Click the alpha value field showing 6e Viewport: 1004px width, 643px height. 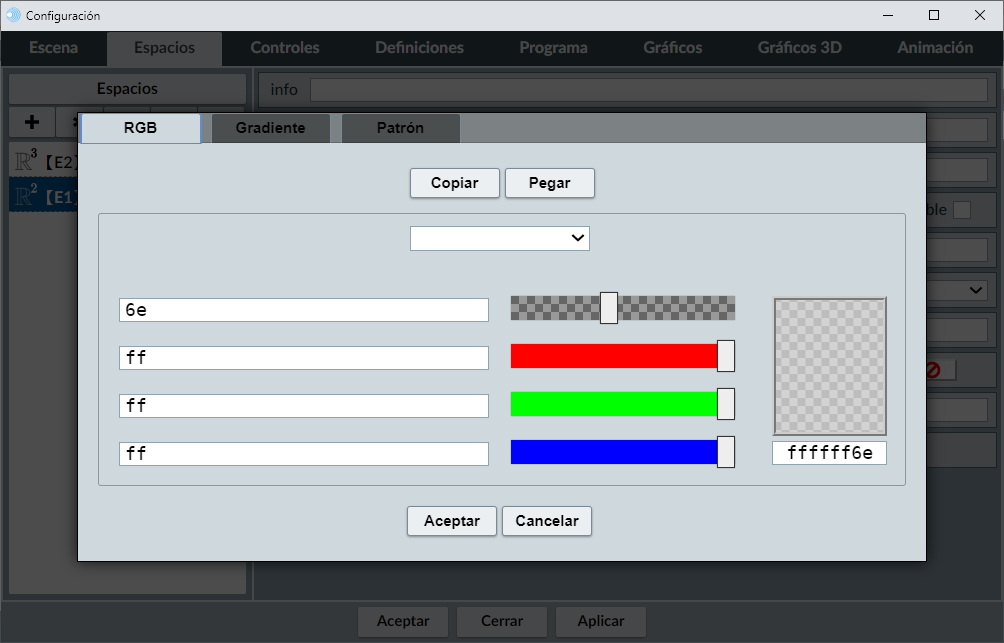[303, 310]
